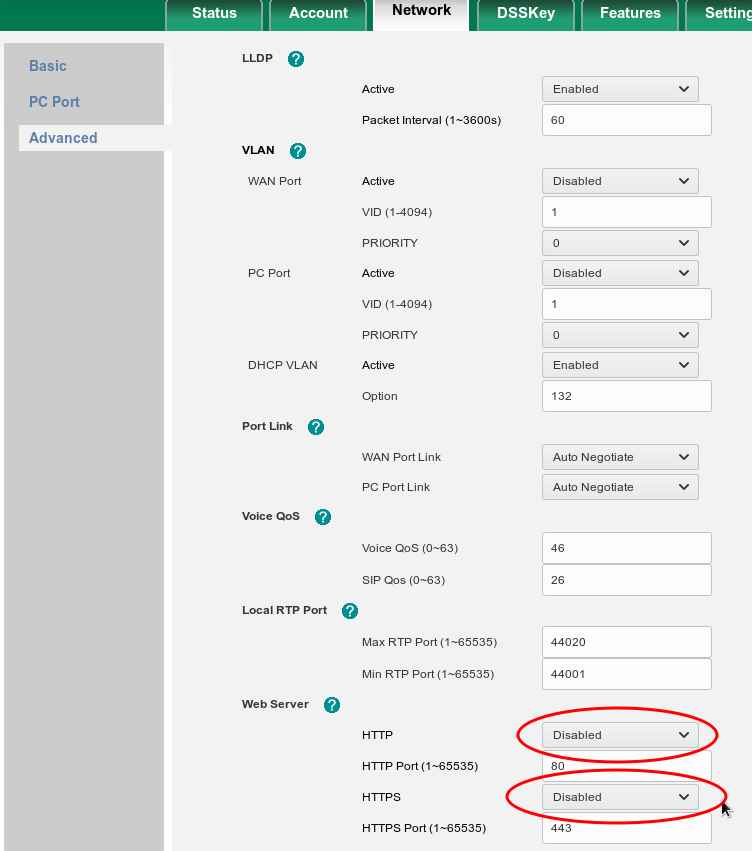The height and width of the screenshot is (851, 752).
Task: Open the LLDP Active dropdown
Action: coord(620,89)
